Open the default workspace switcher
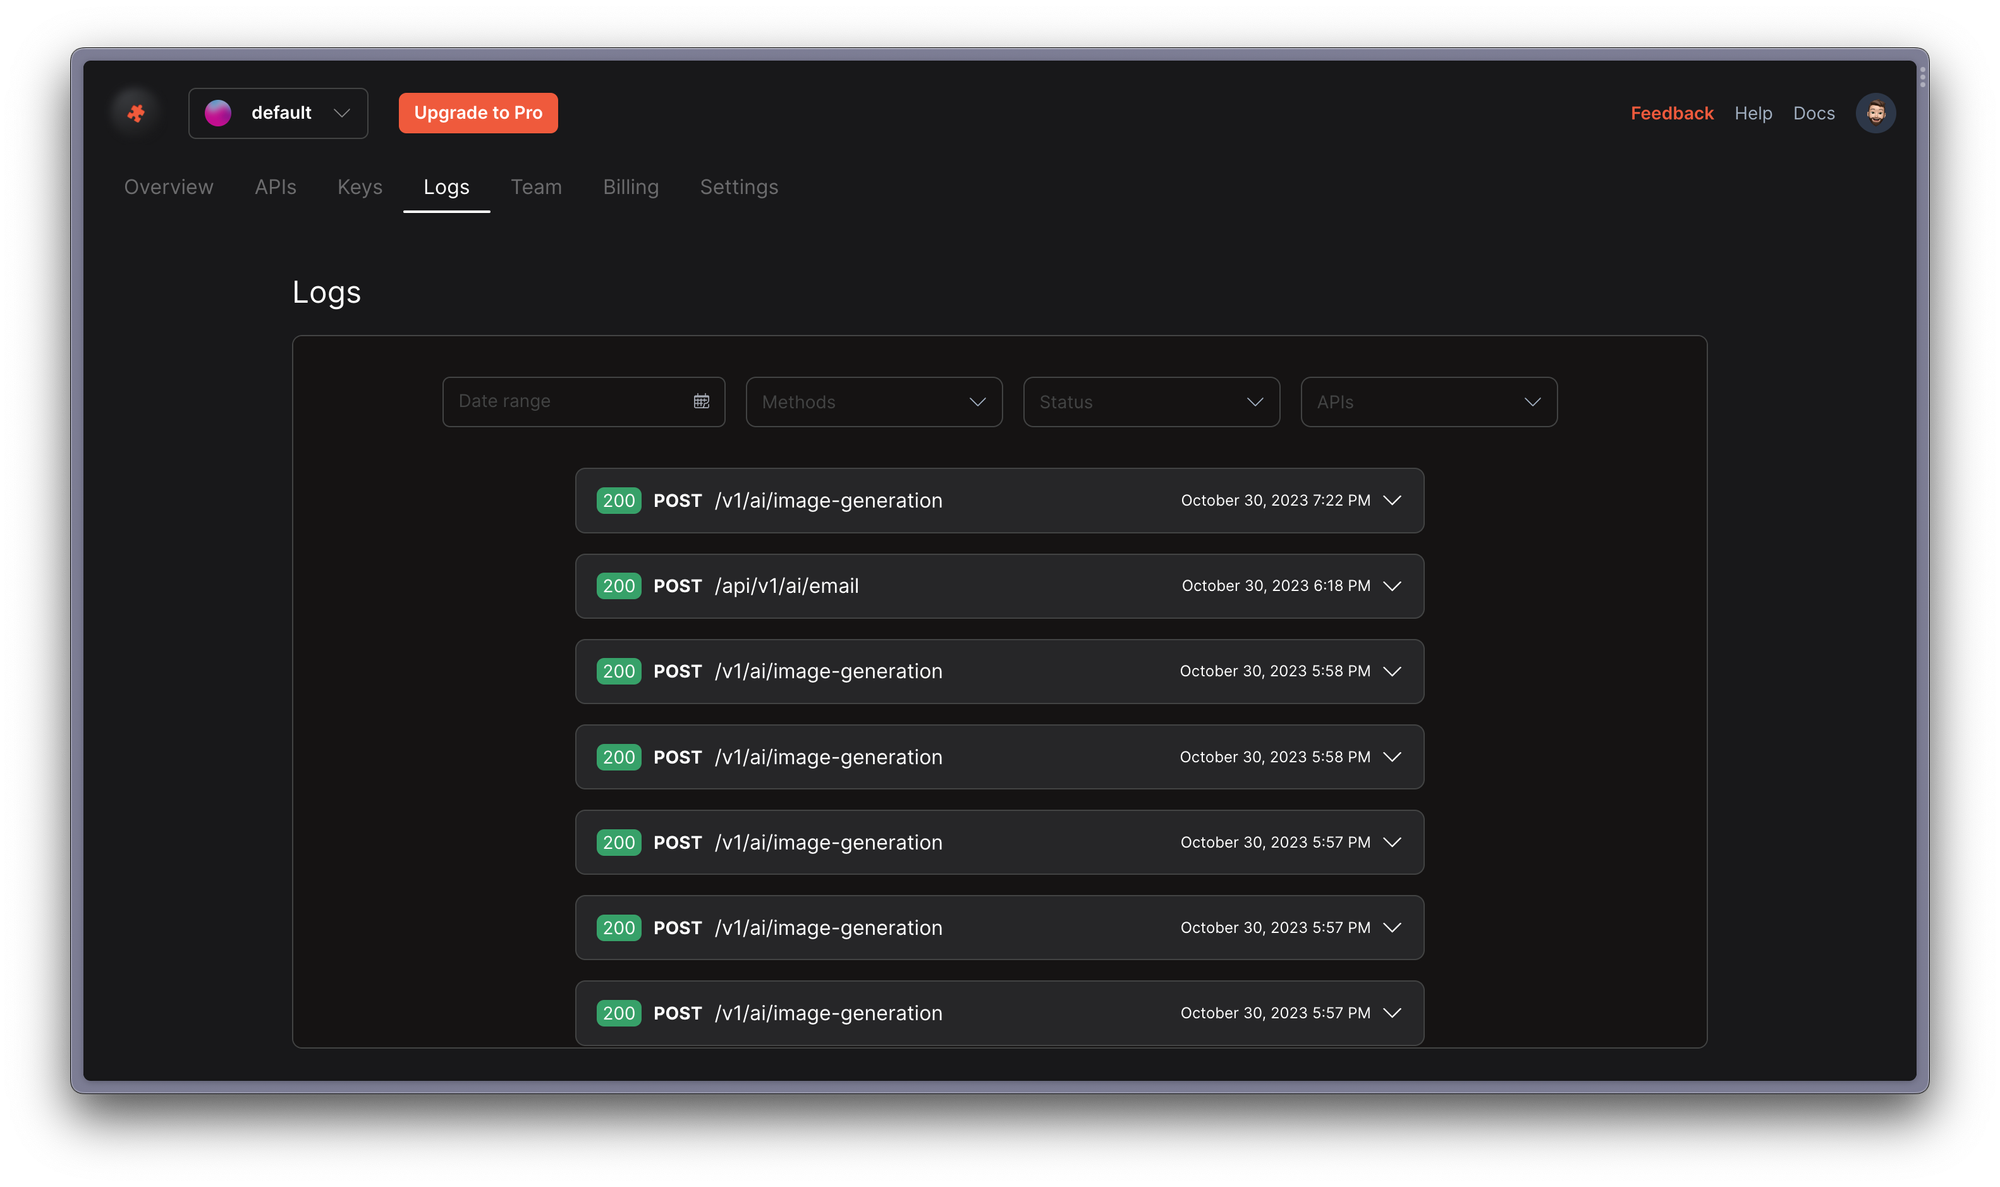 [278, 113]
